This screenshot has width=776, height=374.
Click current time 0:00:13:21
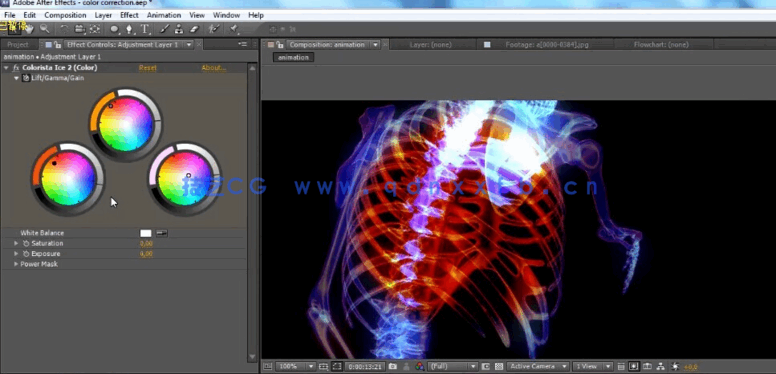pos(366,367)
